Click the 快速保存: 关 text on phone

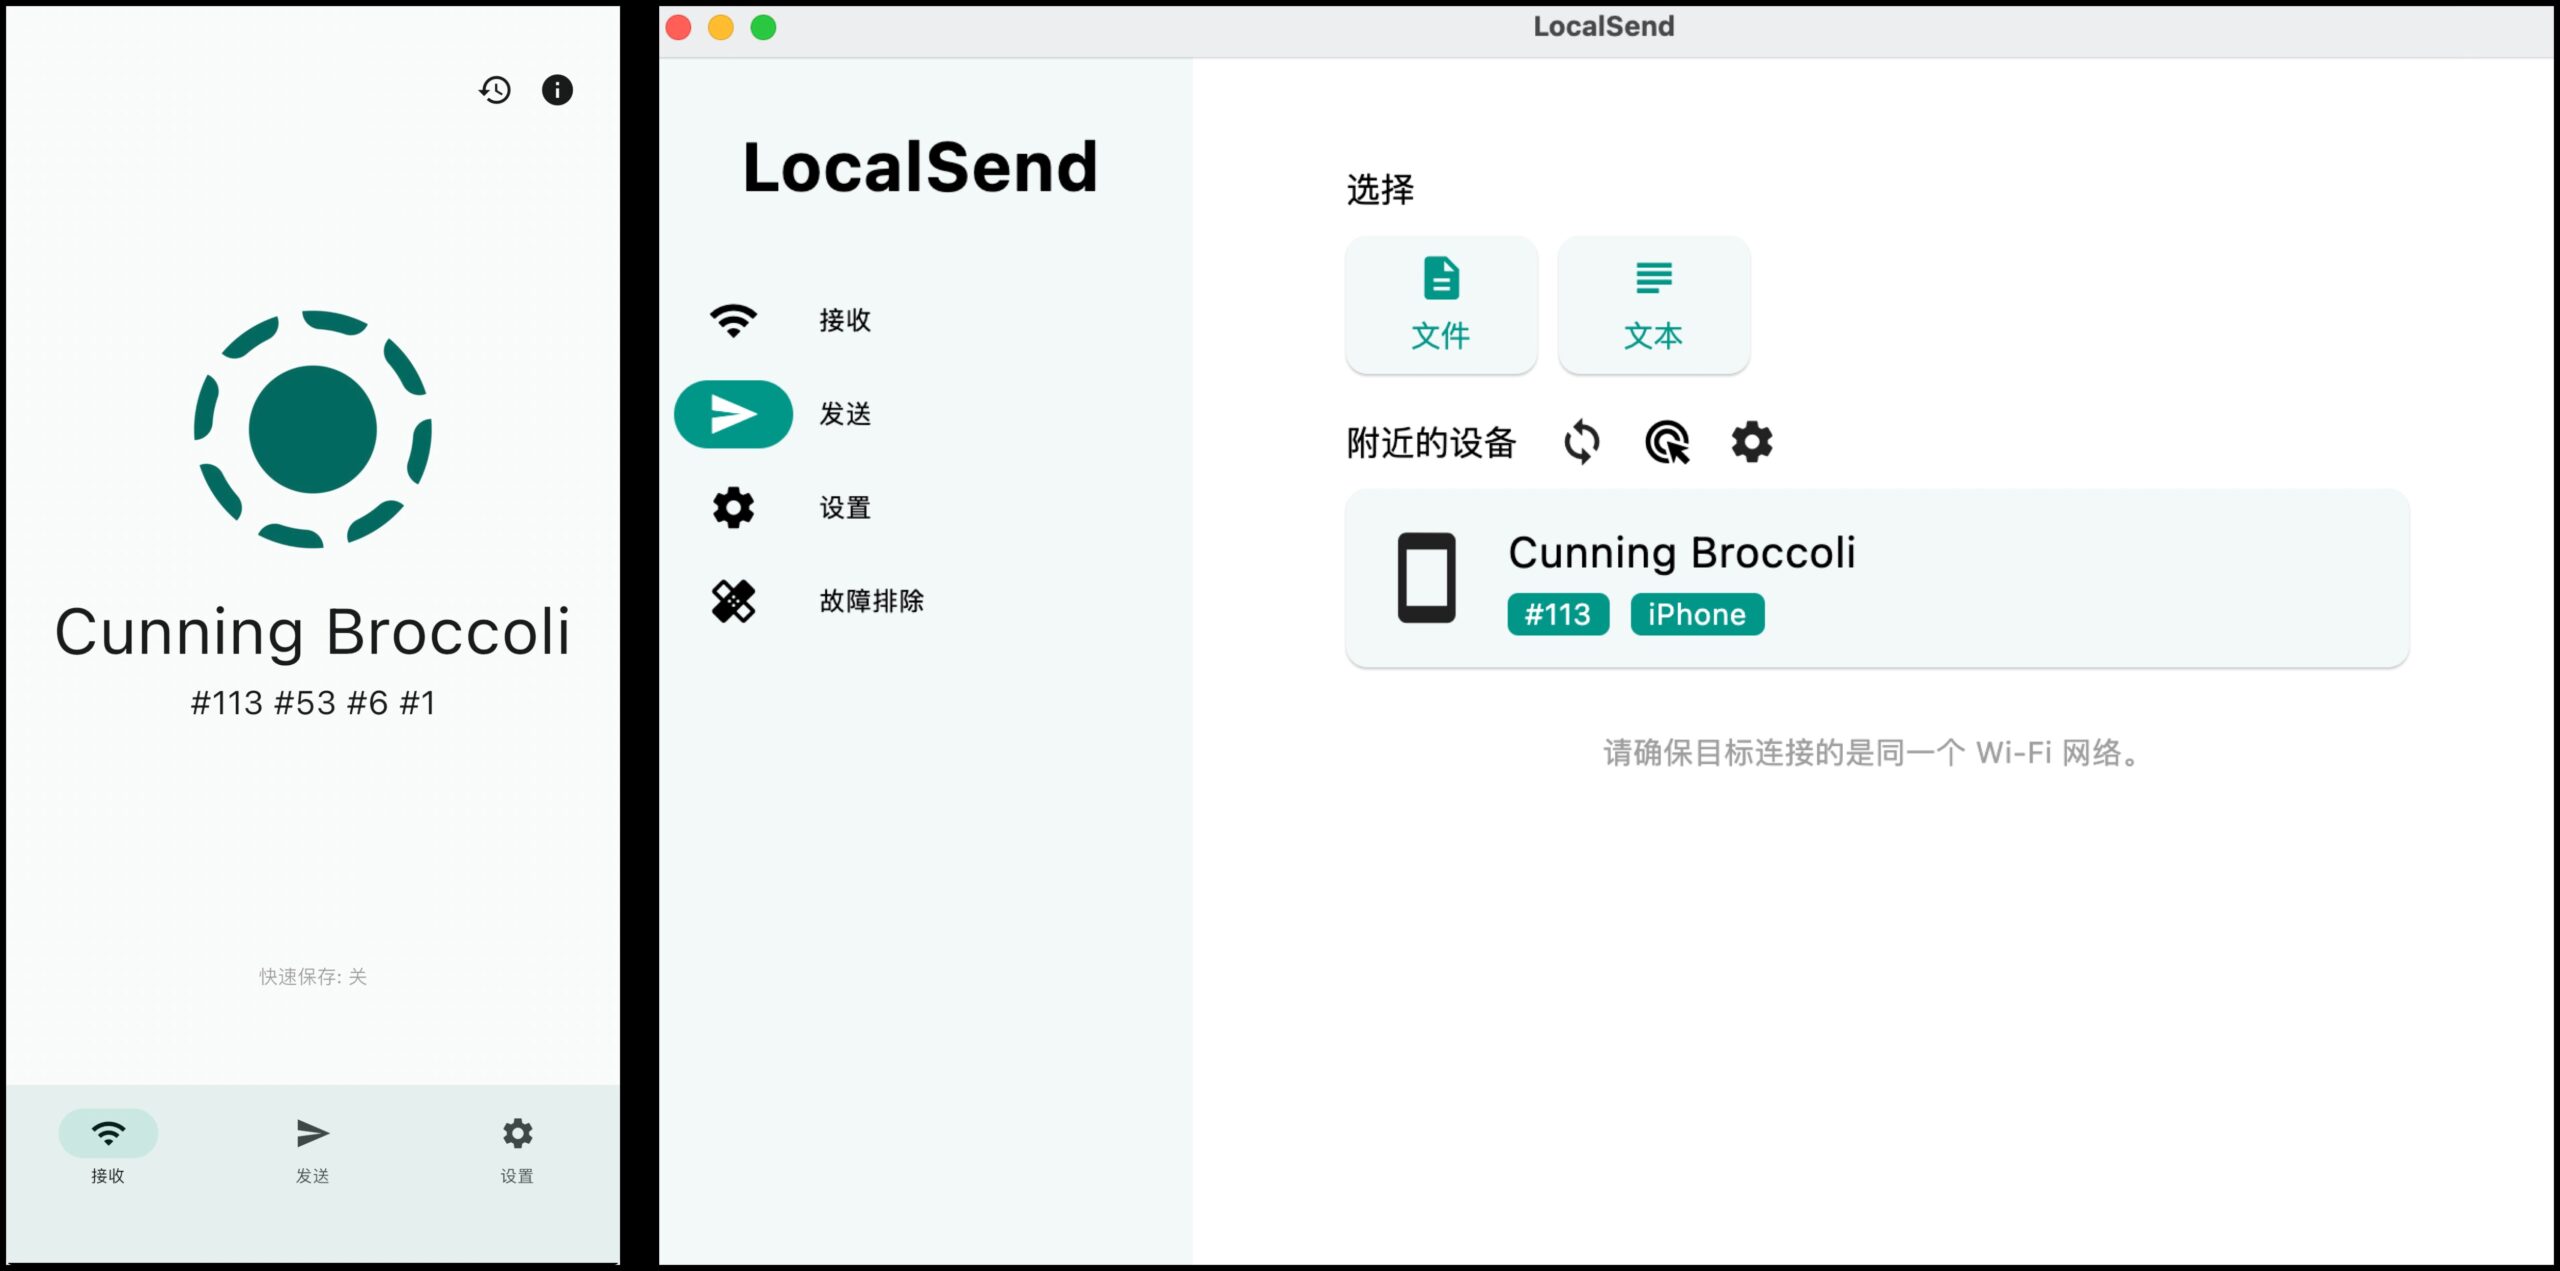[313, 976]
